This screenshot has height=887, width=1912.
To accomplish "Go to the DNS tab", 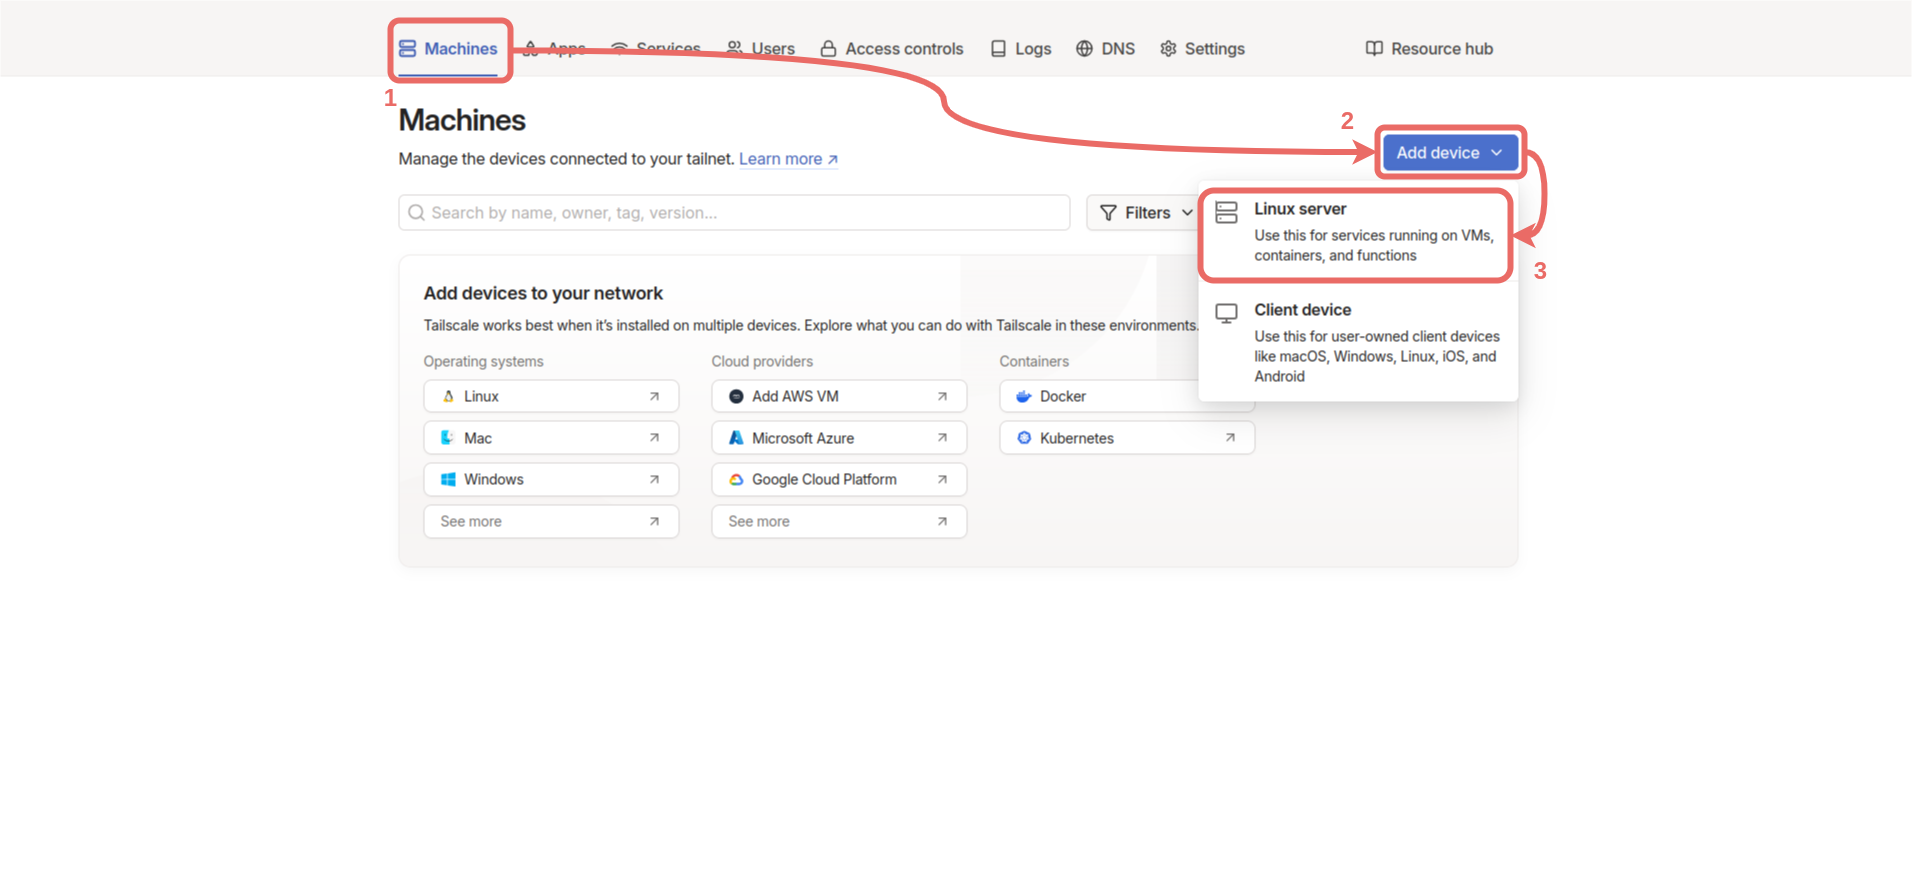I will click(x=1106, y=49).
